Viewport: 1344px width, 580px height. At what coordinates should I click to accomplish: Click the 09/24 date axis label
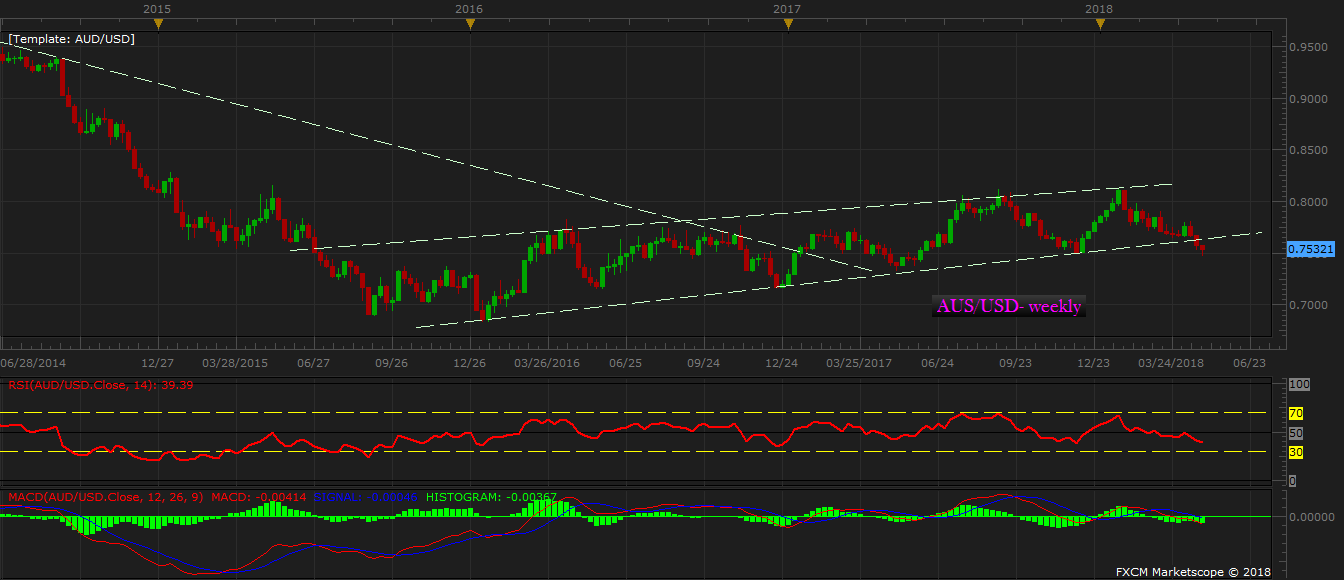point(704,363)
